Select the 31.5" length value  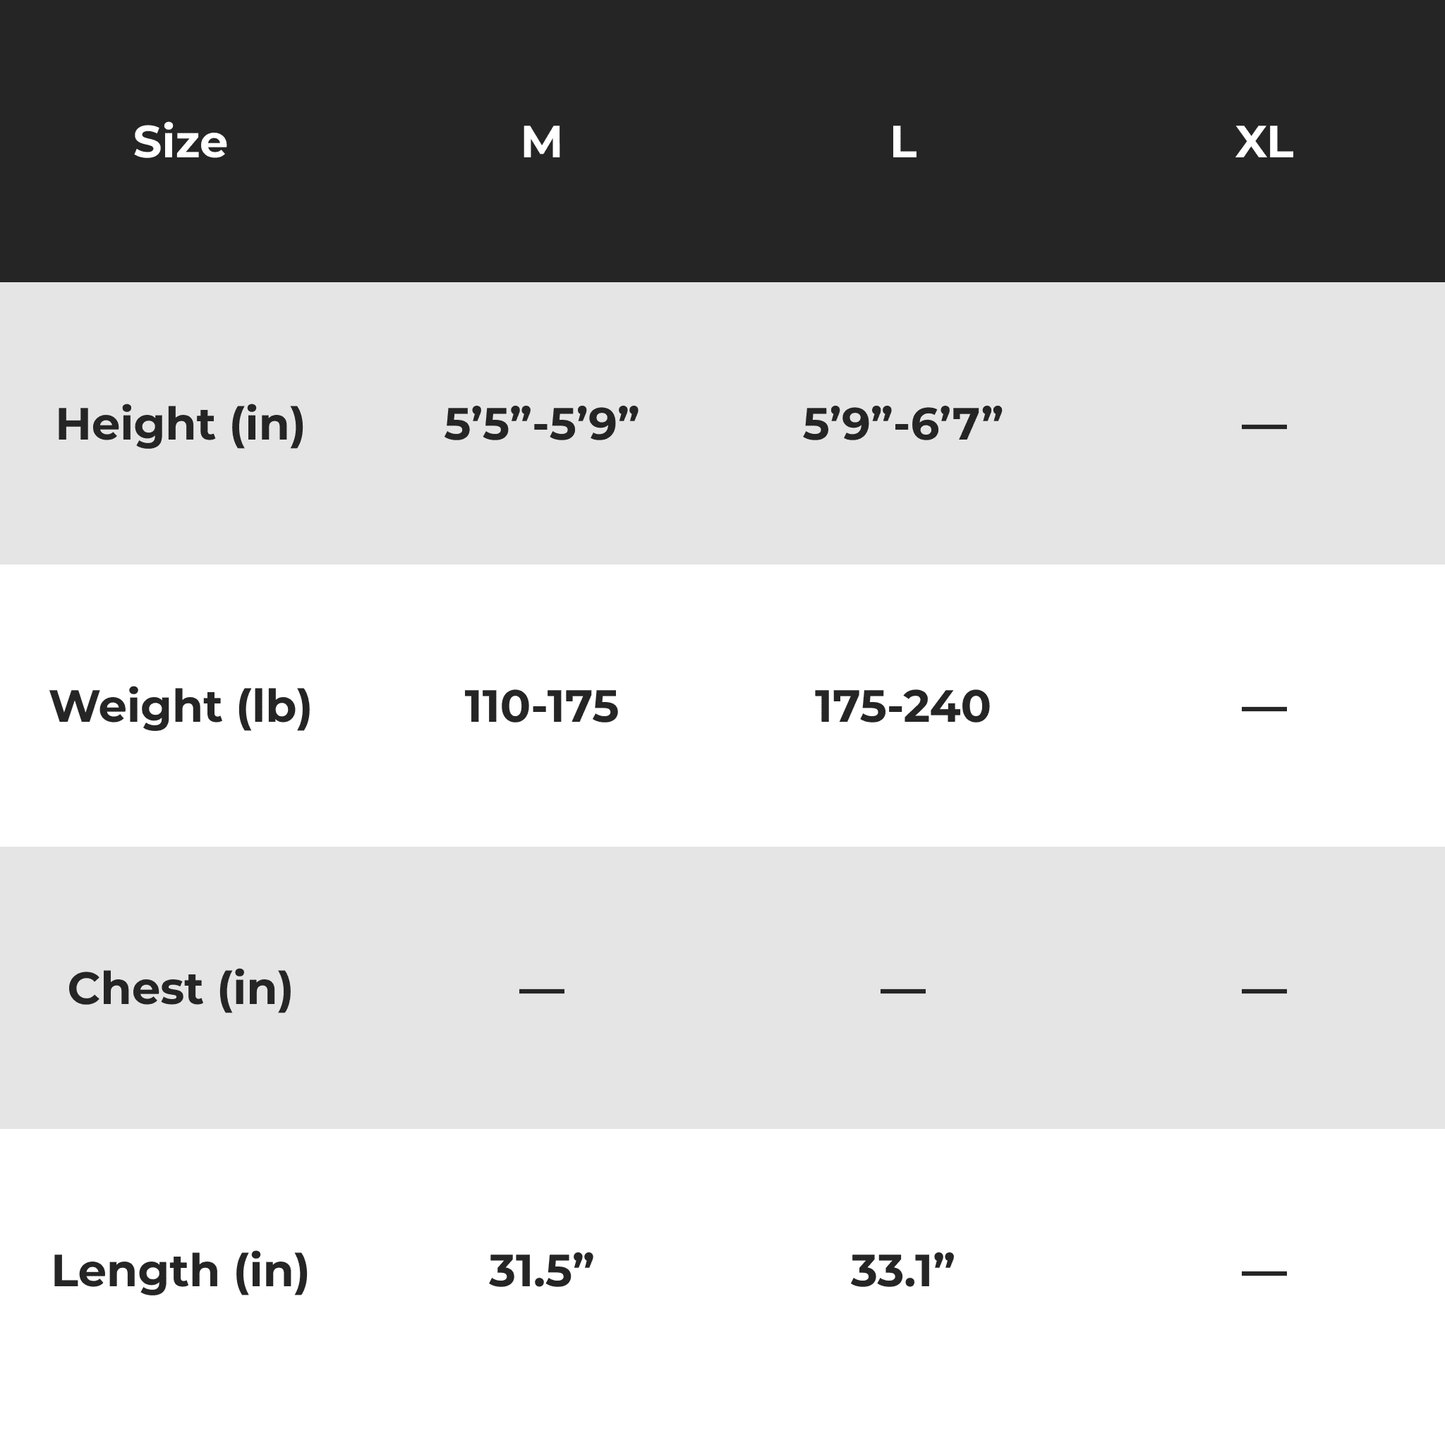pos(541,1271)
